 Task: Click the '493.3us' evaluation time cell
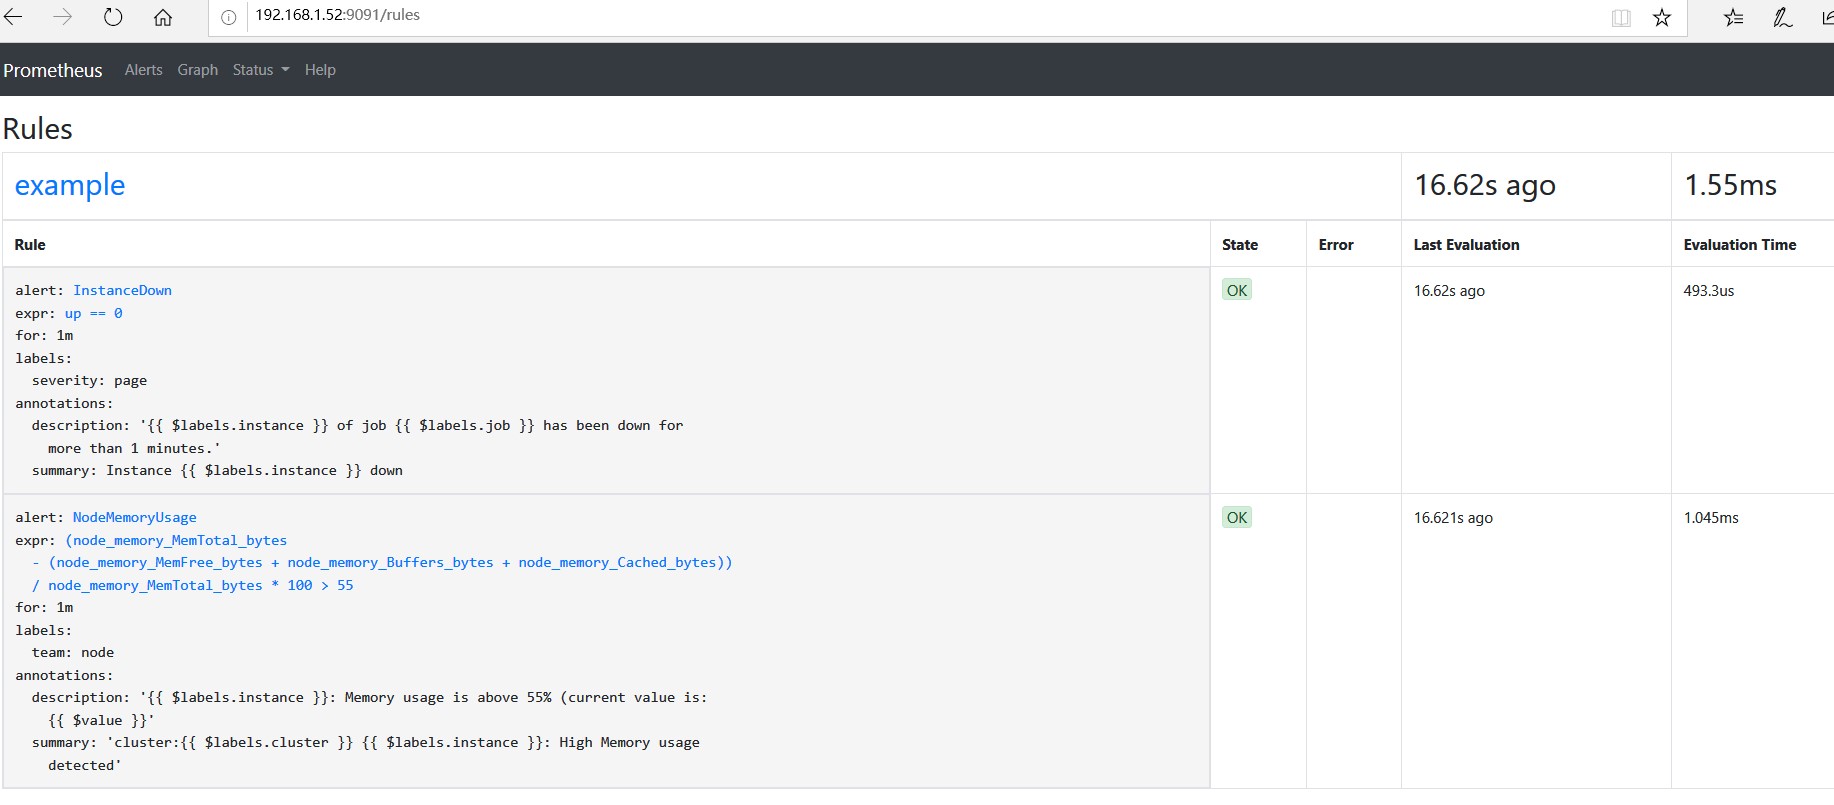tap(1709, 291)
